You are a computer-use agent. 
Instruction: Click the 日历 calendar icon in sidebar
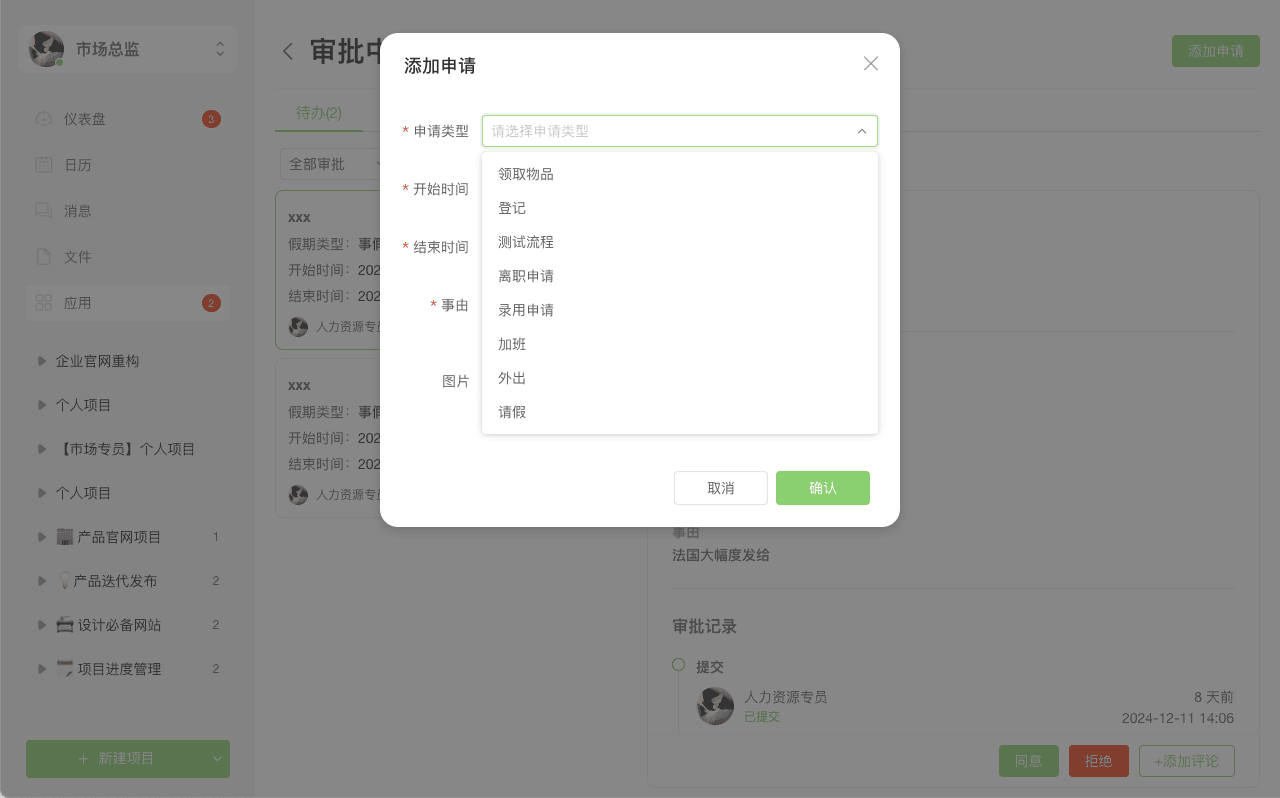click(x=44, y=165)
